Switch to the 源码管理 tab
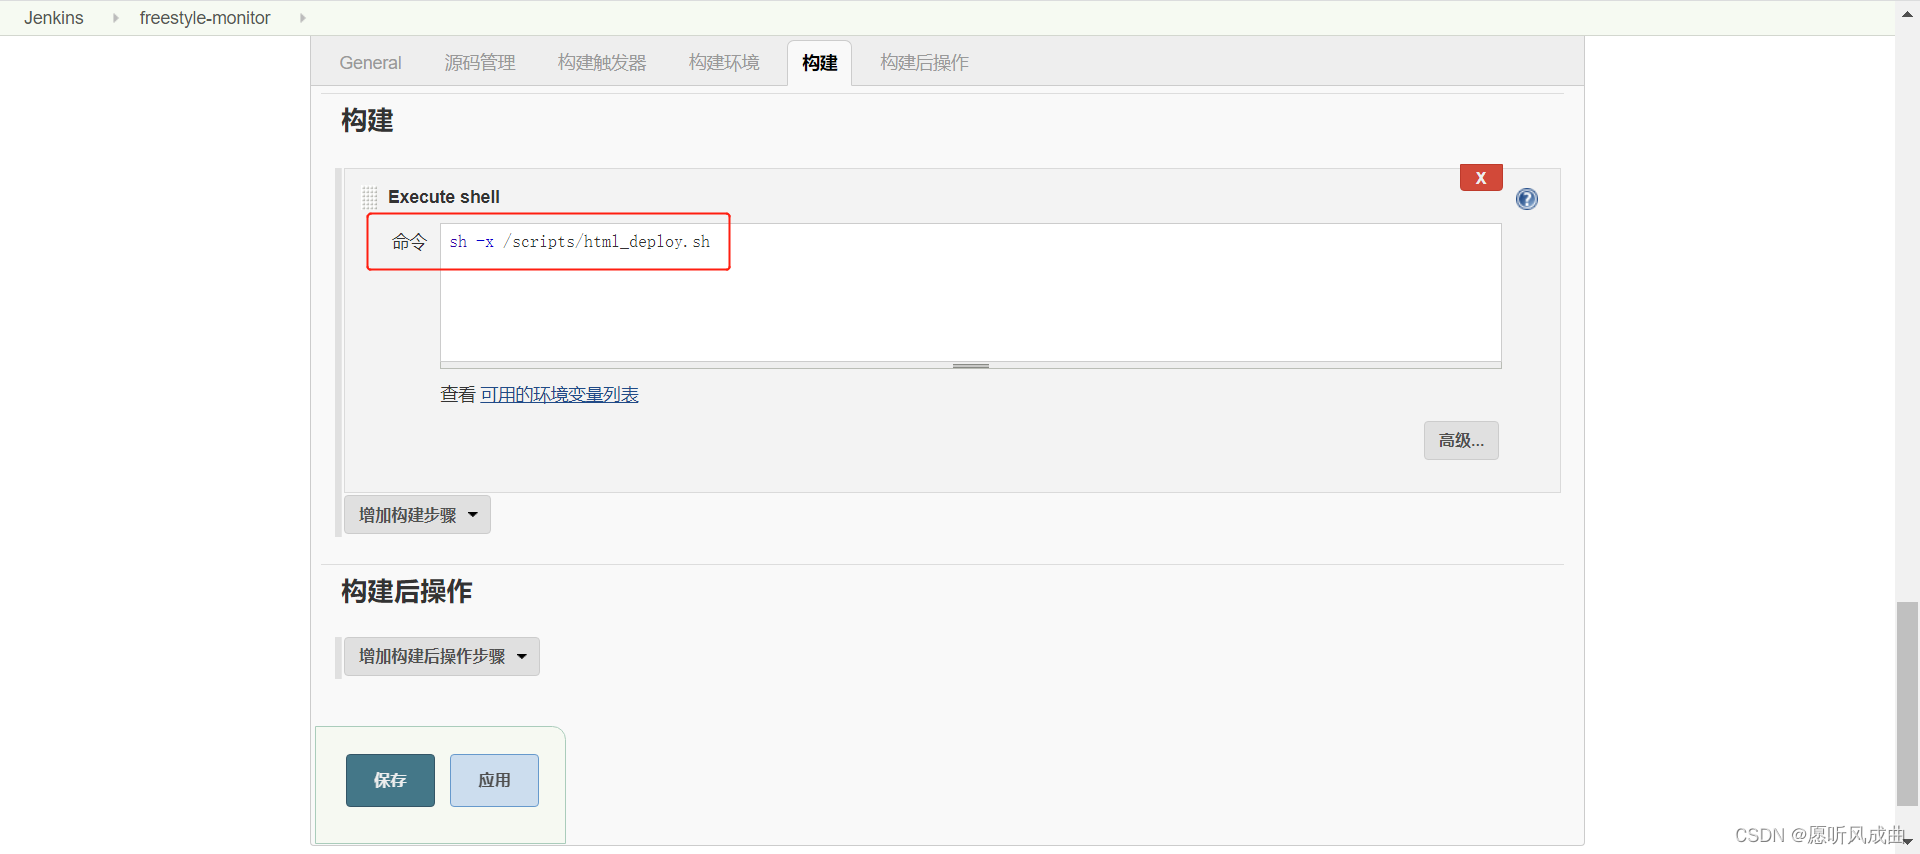 tap(480, 63)
